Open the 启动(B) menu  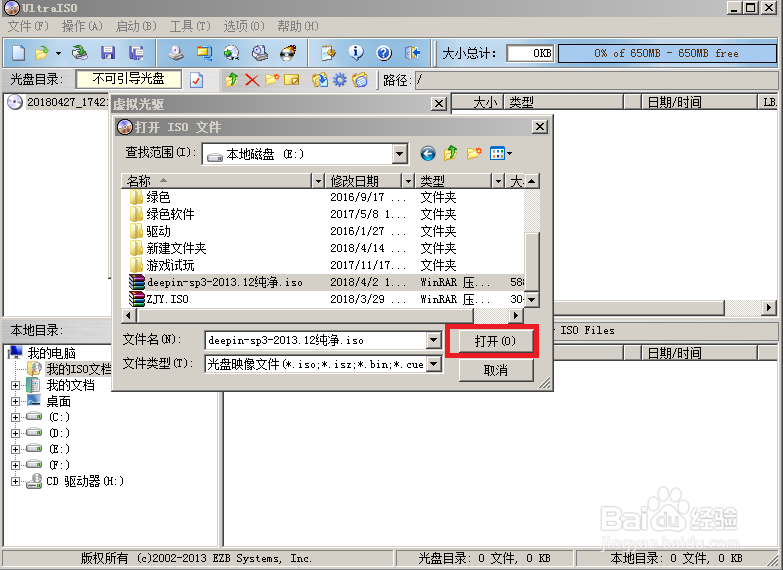pyautogui.click(x=136, y=26)
